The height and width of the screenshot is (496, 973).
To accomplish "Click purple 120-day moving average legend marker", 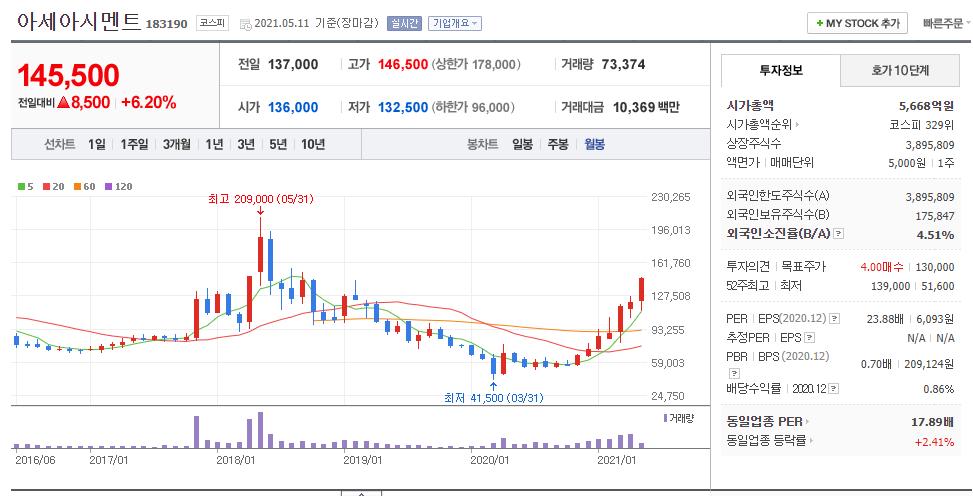I will [108, 186].
